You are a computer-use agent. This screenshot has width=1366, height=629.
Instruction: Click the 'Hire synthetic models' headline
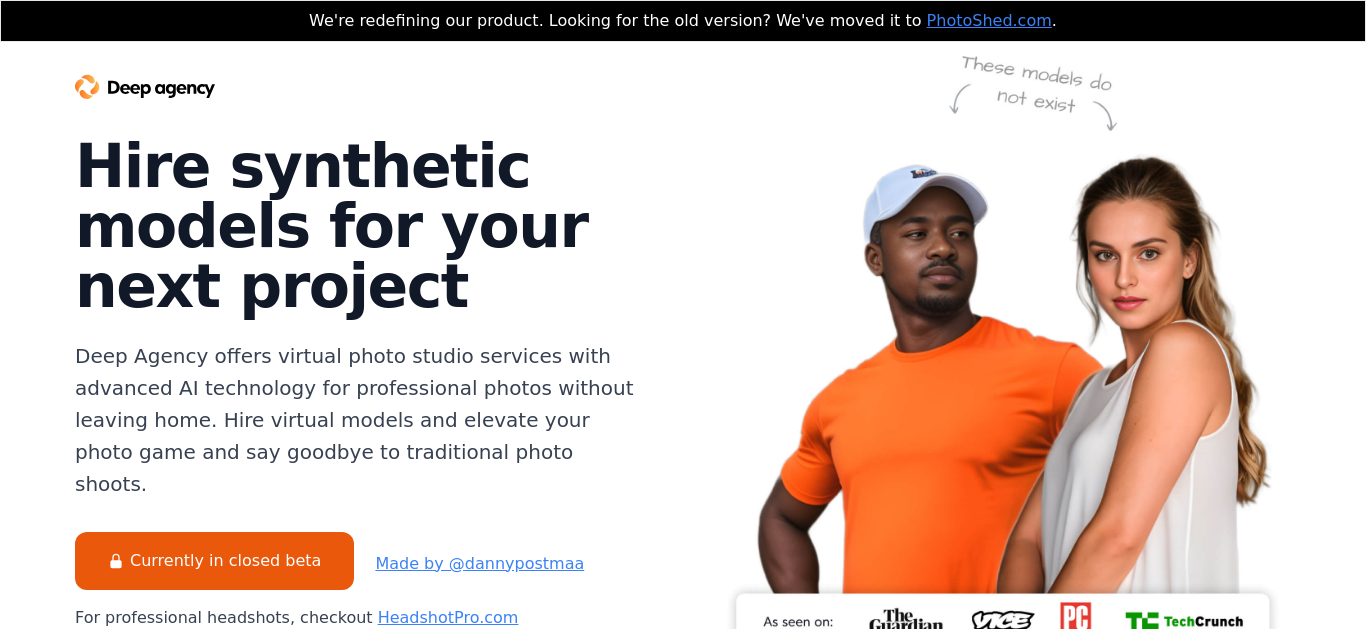click(x=332, y=226)
